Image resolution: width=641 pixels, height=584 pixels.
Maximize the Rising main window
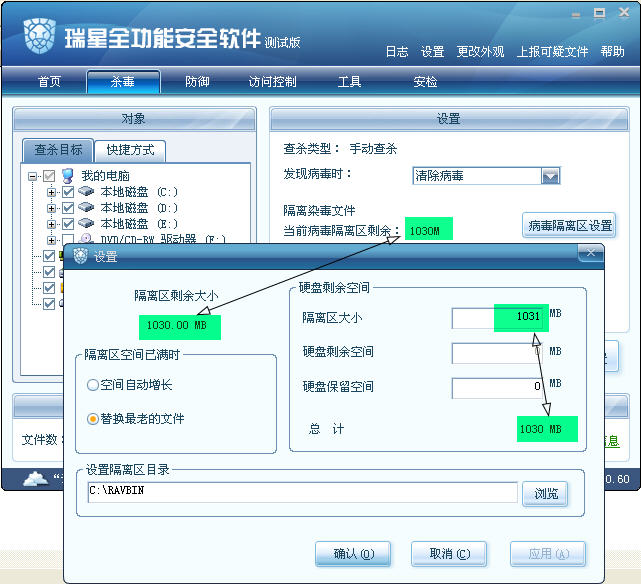click(x=599, y=13)
